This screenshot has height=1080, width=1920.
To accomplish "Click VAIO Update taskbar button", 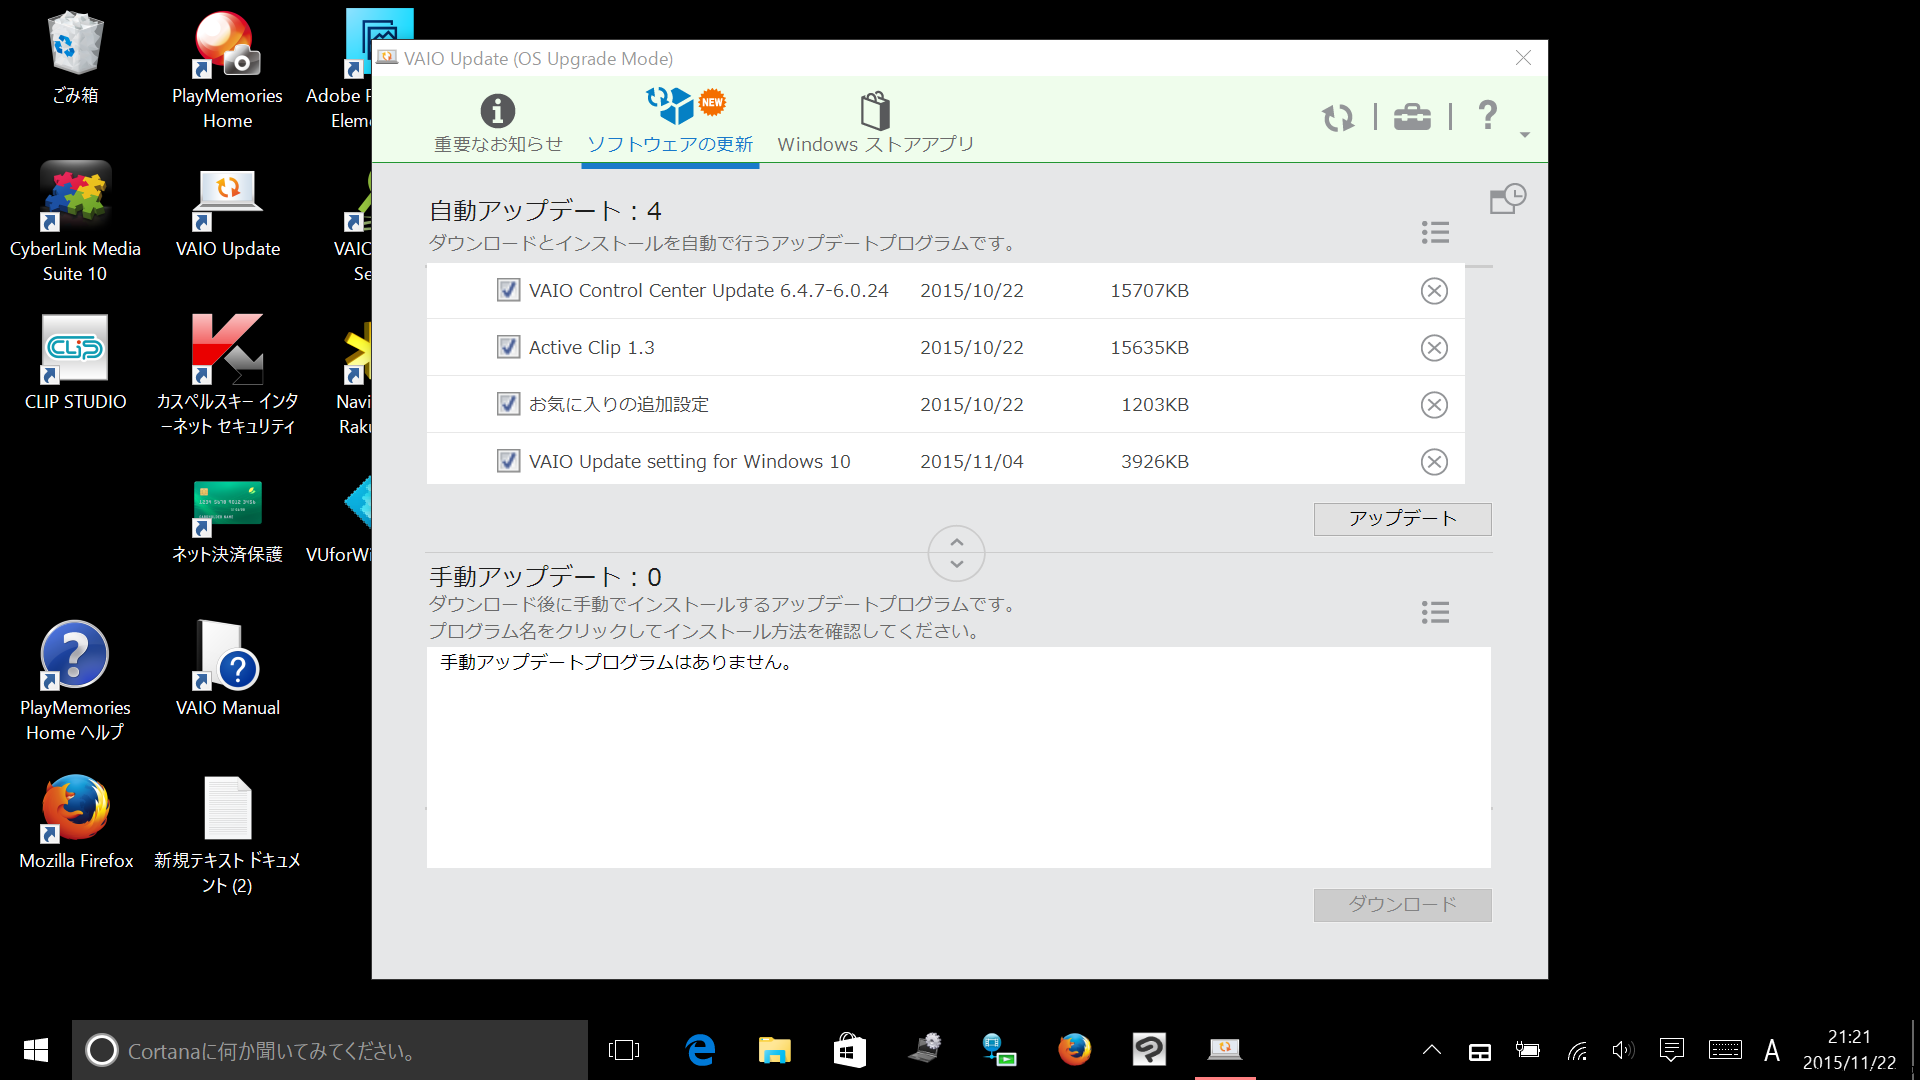I will click(x=1225, y=1050).
